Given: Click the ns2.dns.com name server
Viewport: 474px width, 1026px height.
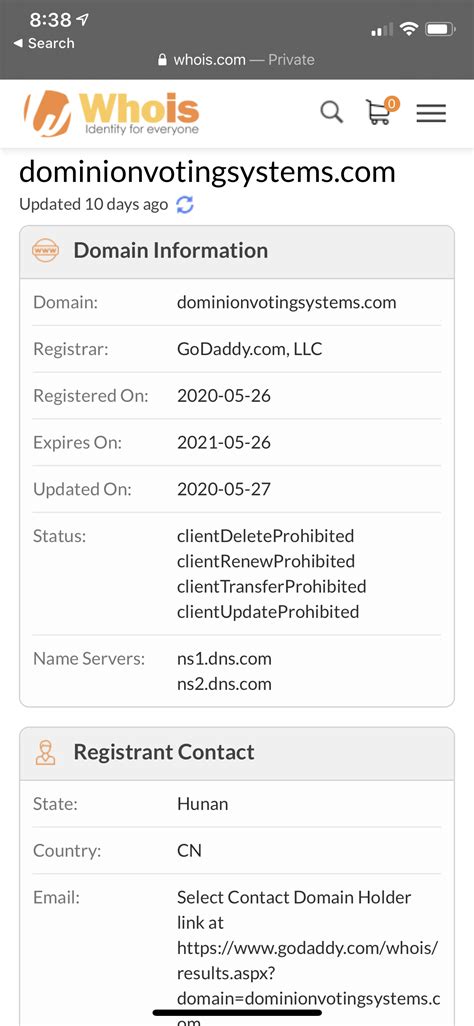Looking at the screenshot, I should click(224, 684).
